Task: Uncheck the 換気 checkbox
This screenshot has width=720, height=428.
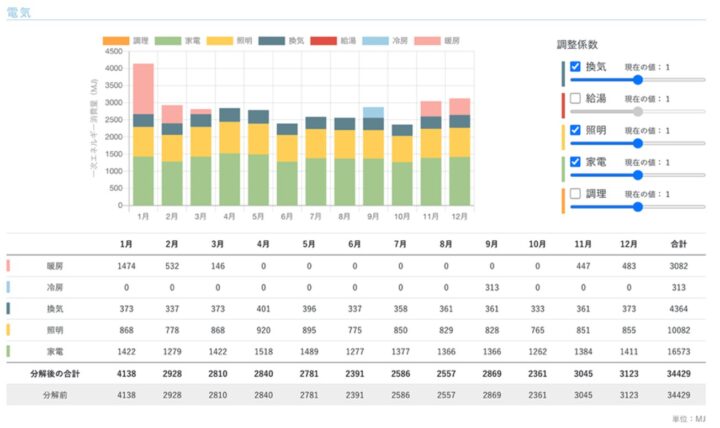Action: (576, 67)
